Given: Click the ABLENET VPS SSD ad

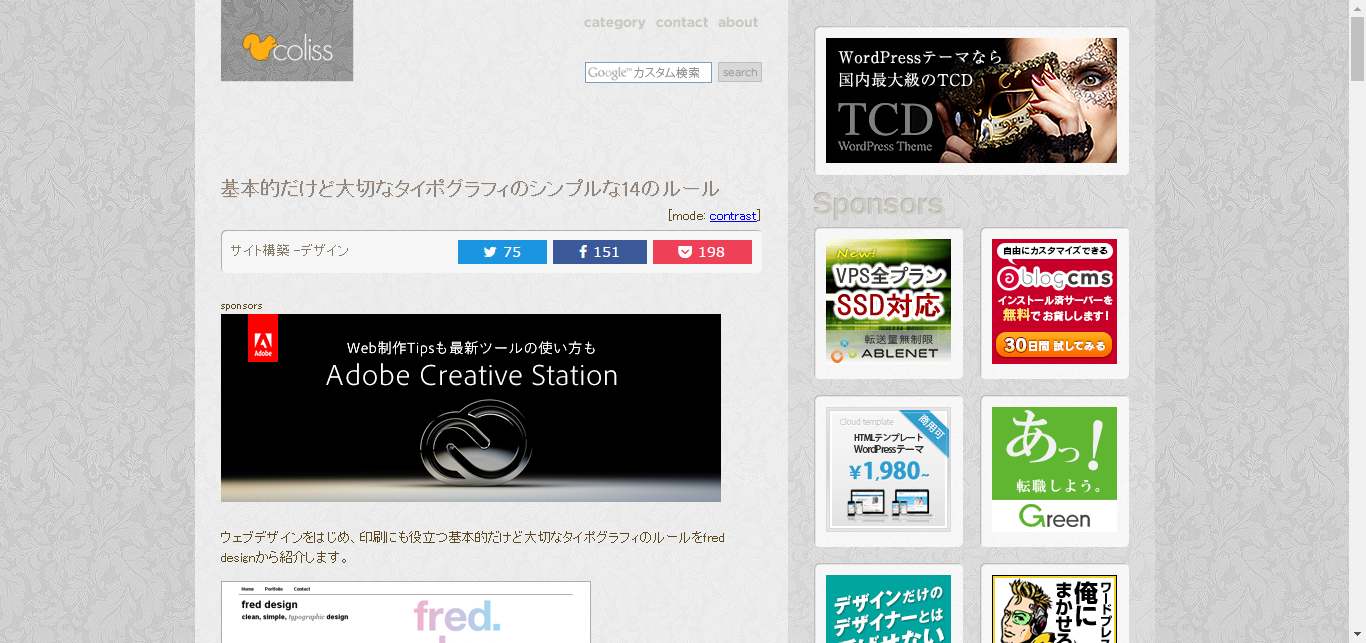Looking at the screenshot, I should tap(888, 301).
